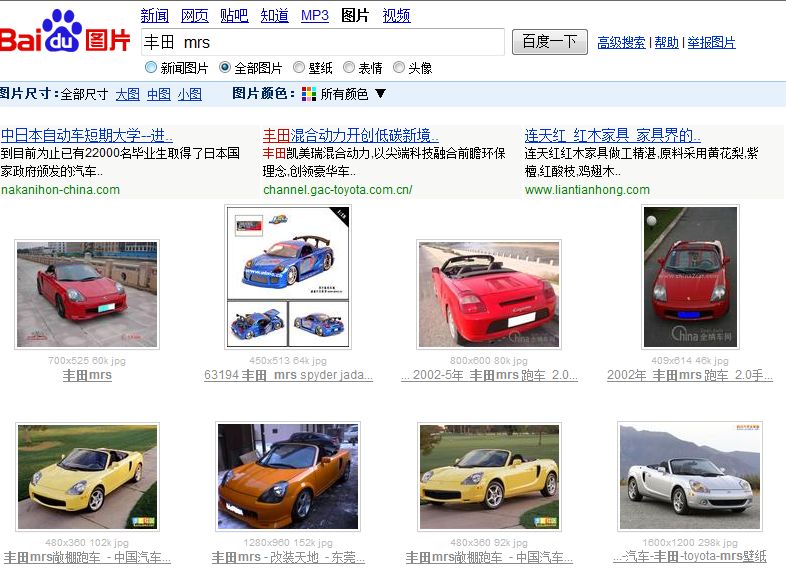Click the ...2002-5年 丰田mrs 跑车 2.0 caption
The height and width of the screenshot is (574, 786).
(x=489, y=375)
